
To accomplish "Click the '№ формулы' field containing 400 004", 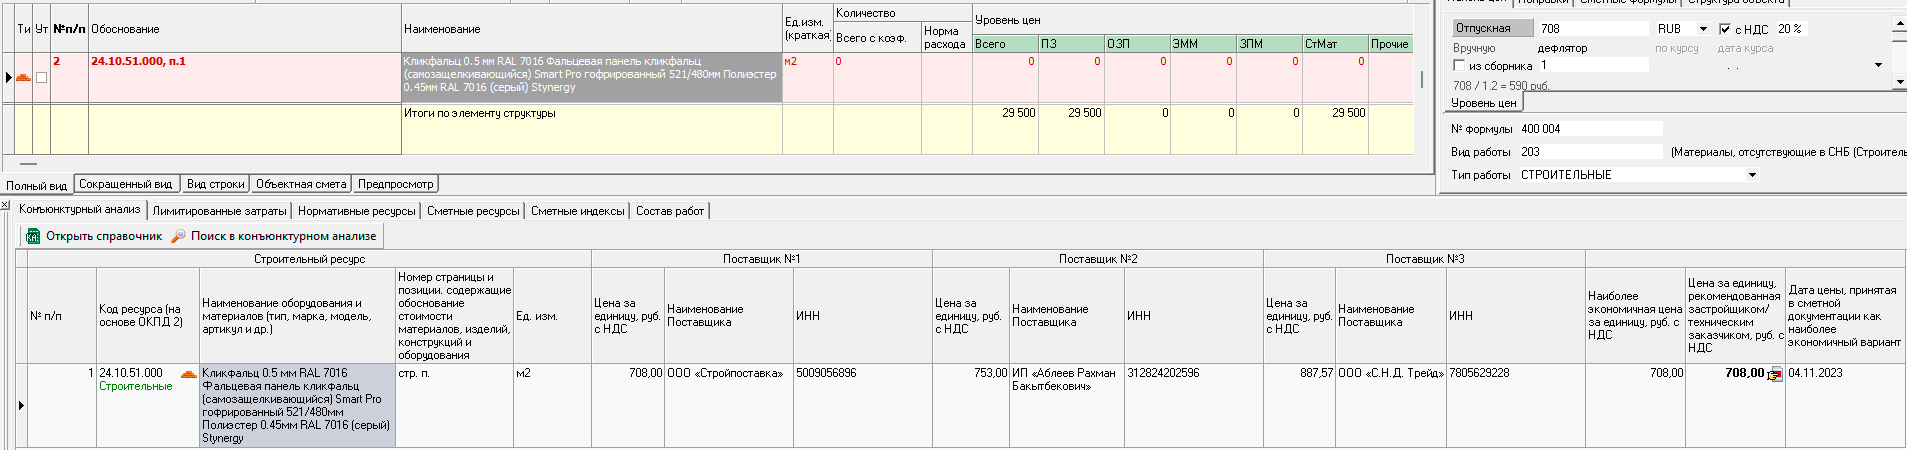I will 1590,129.
